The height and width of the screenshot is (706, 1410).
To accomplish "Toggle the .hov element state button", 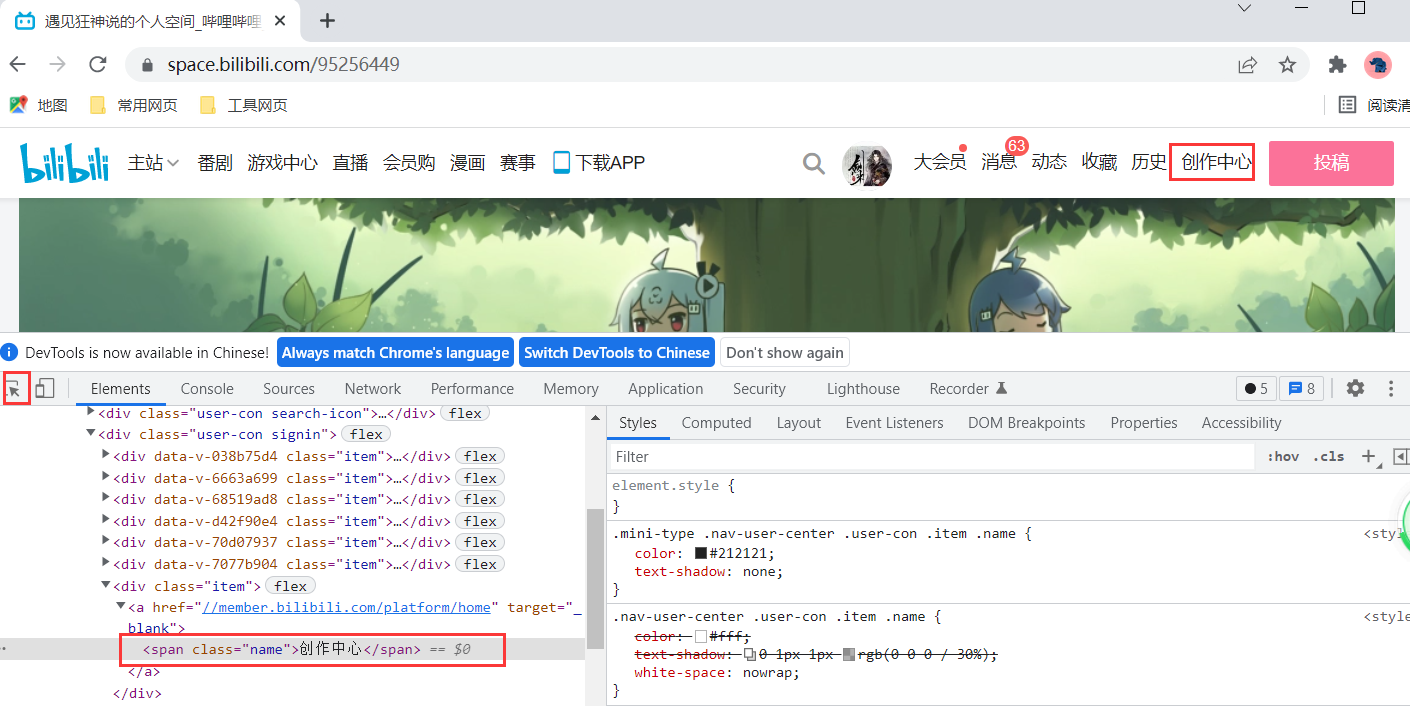I will click(1283, 456).
